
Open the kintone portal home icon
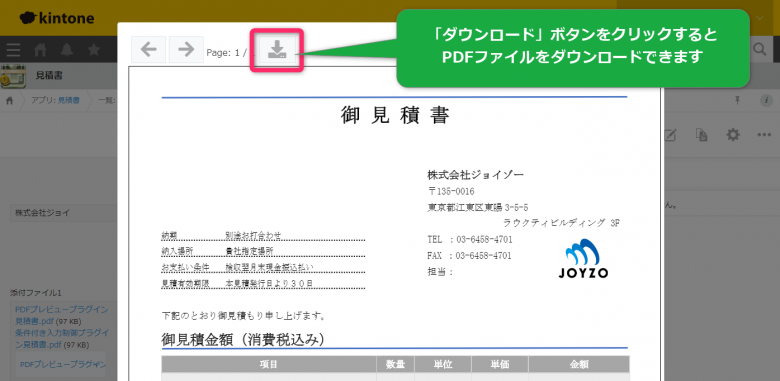[40, 50]
